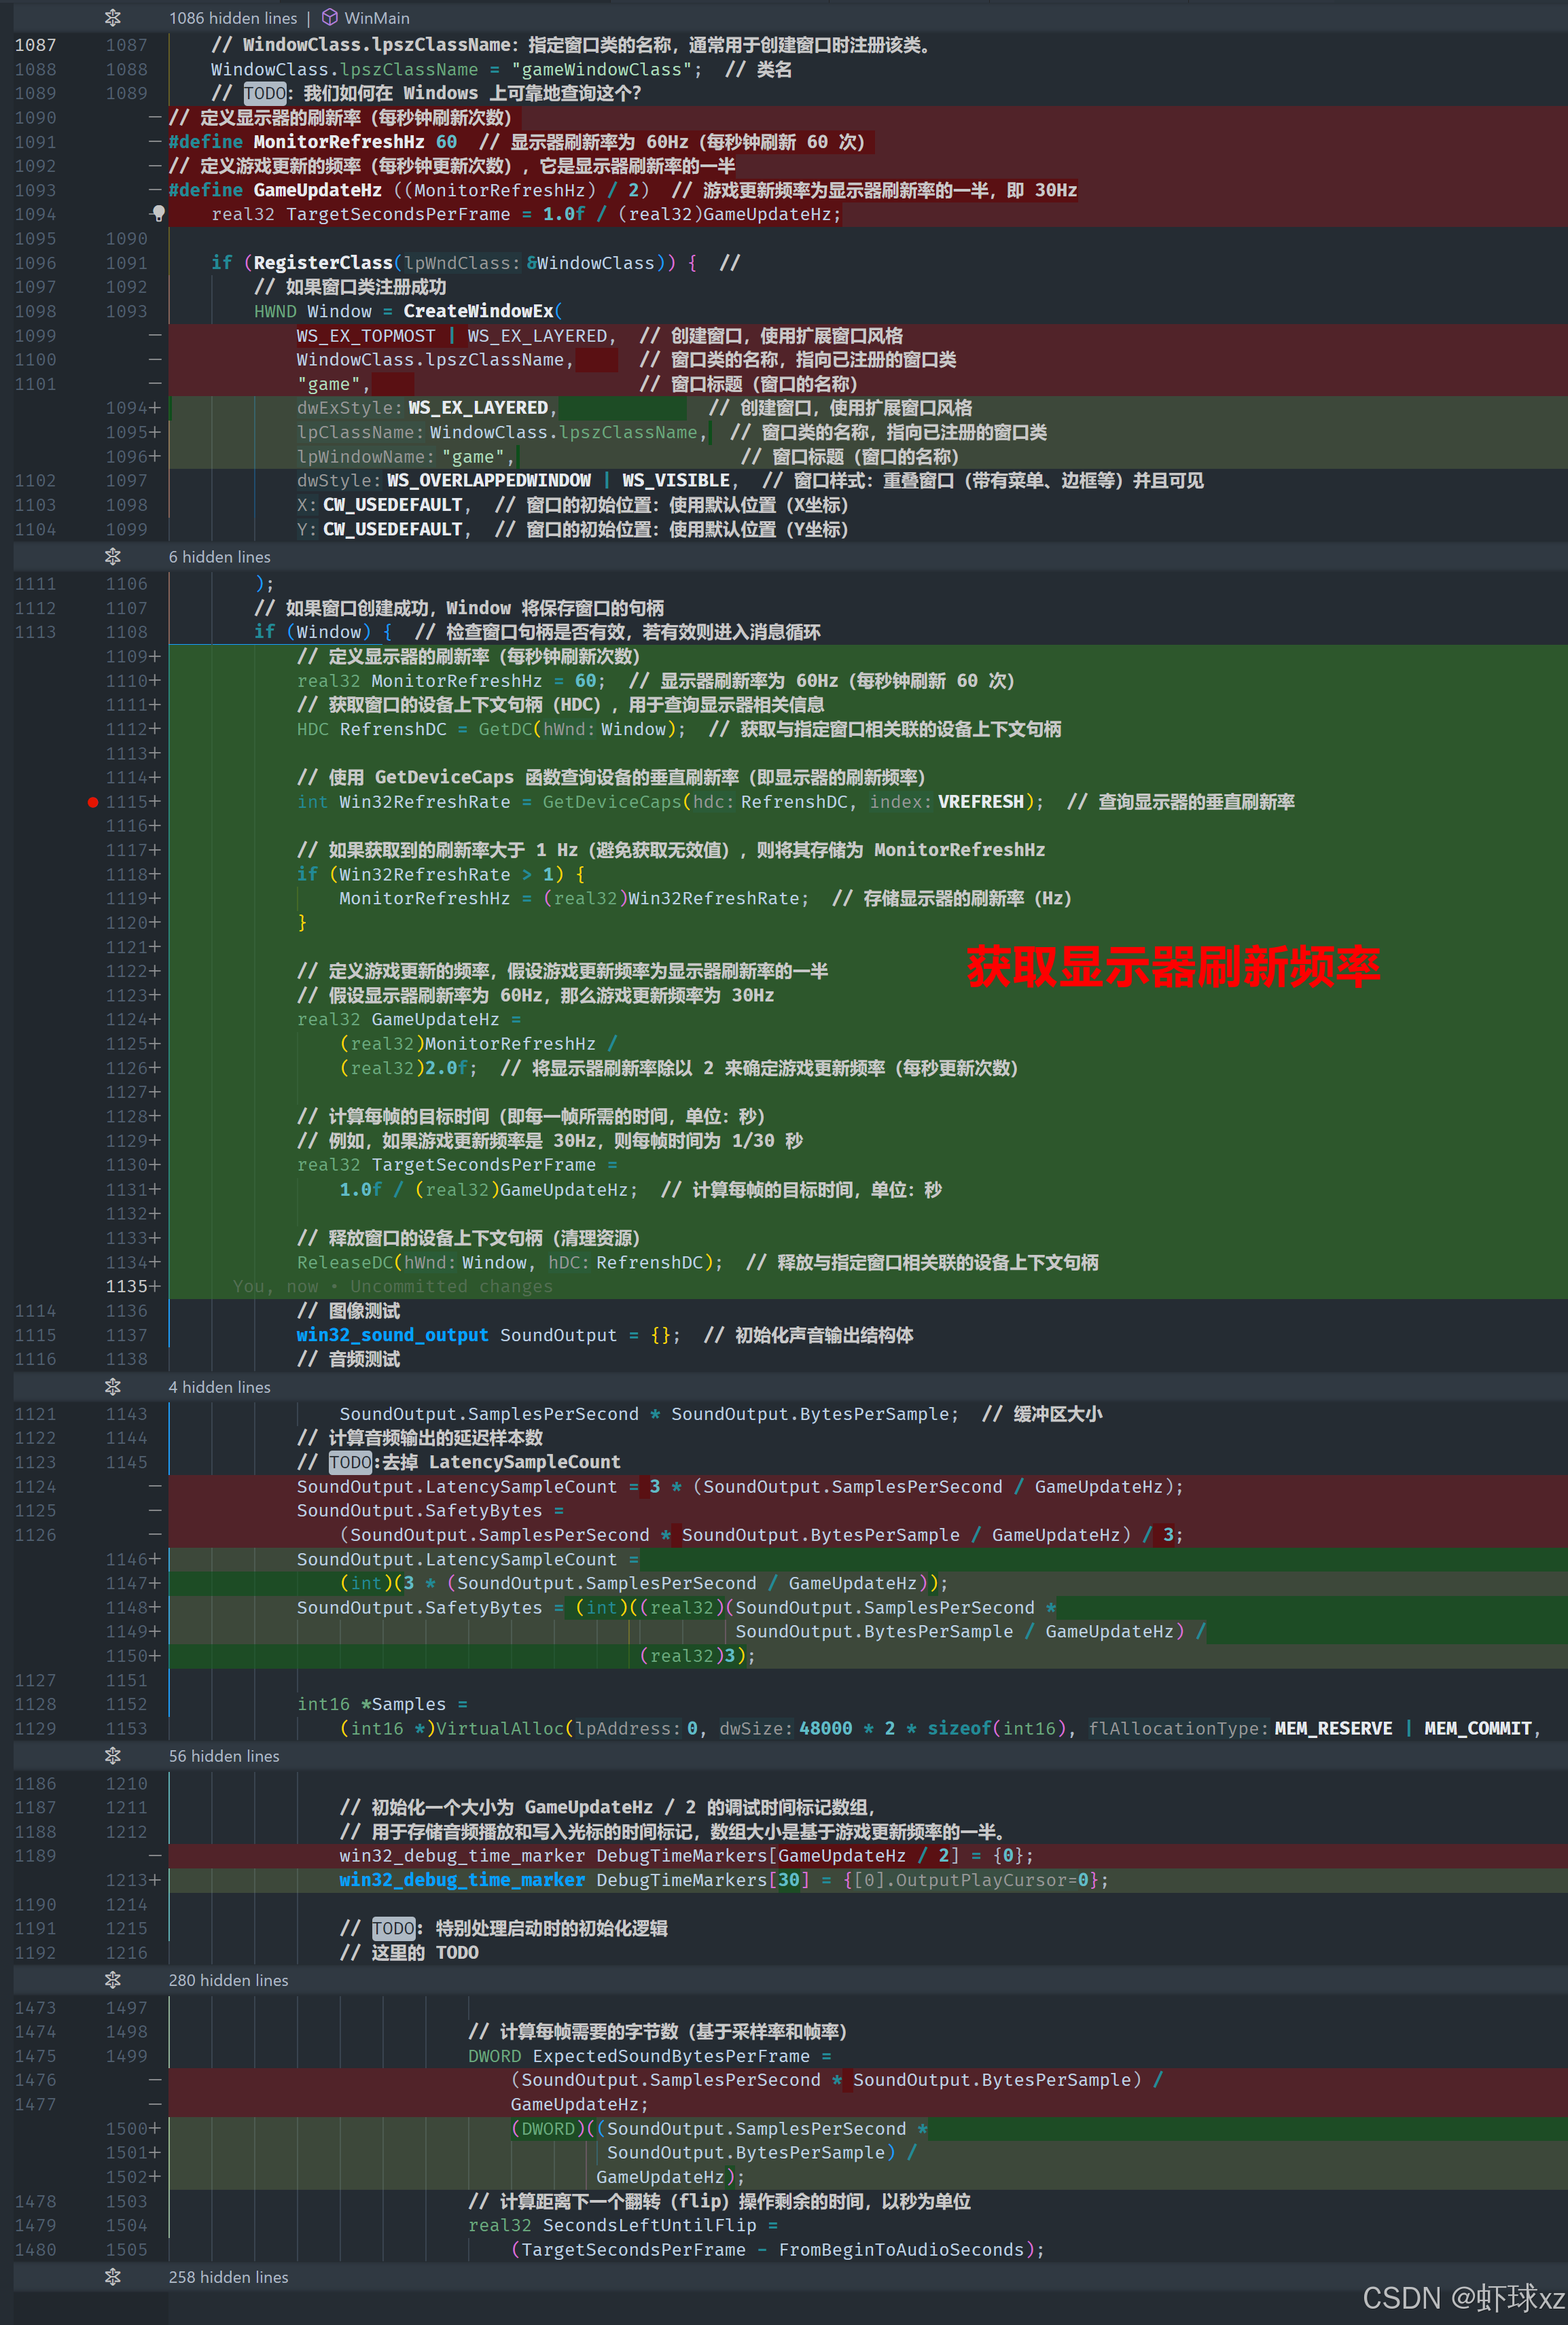Expand the 56 hidden lines fold icon

[x=113, y=1756]
